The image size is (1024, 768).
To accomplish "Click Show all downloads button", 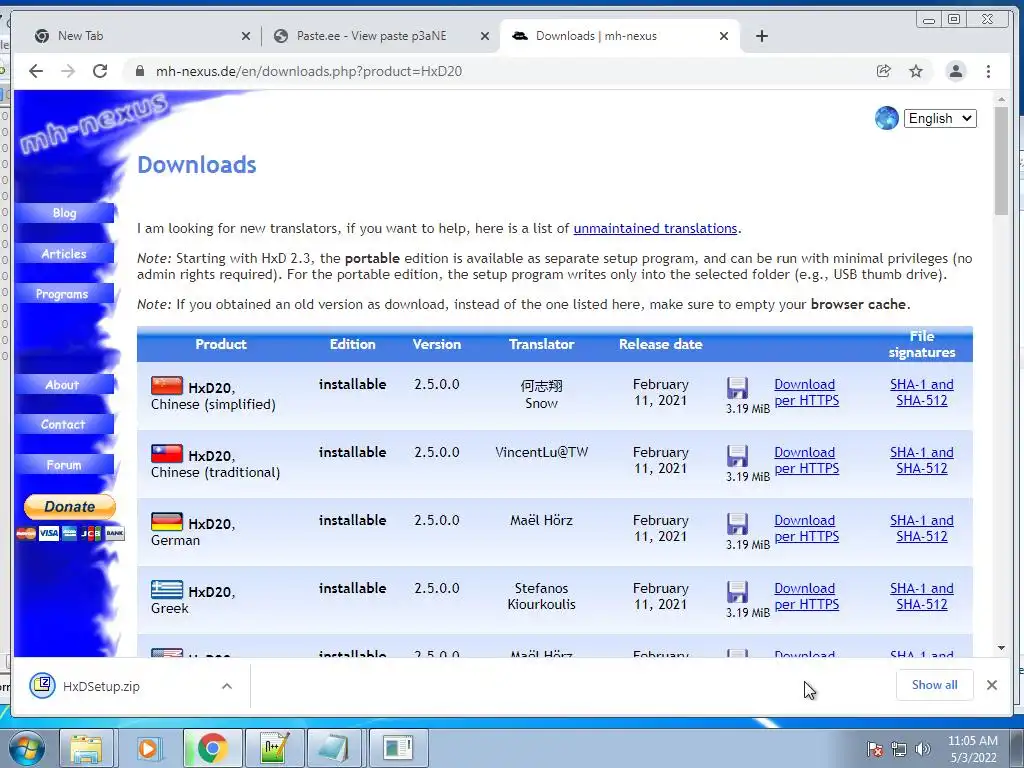I will (x=935, y=685).
